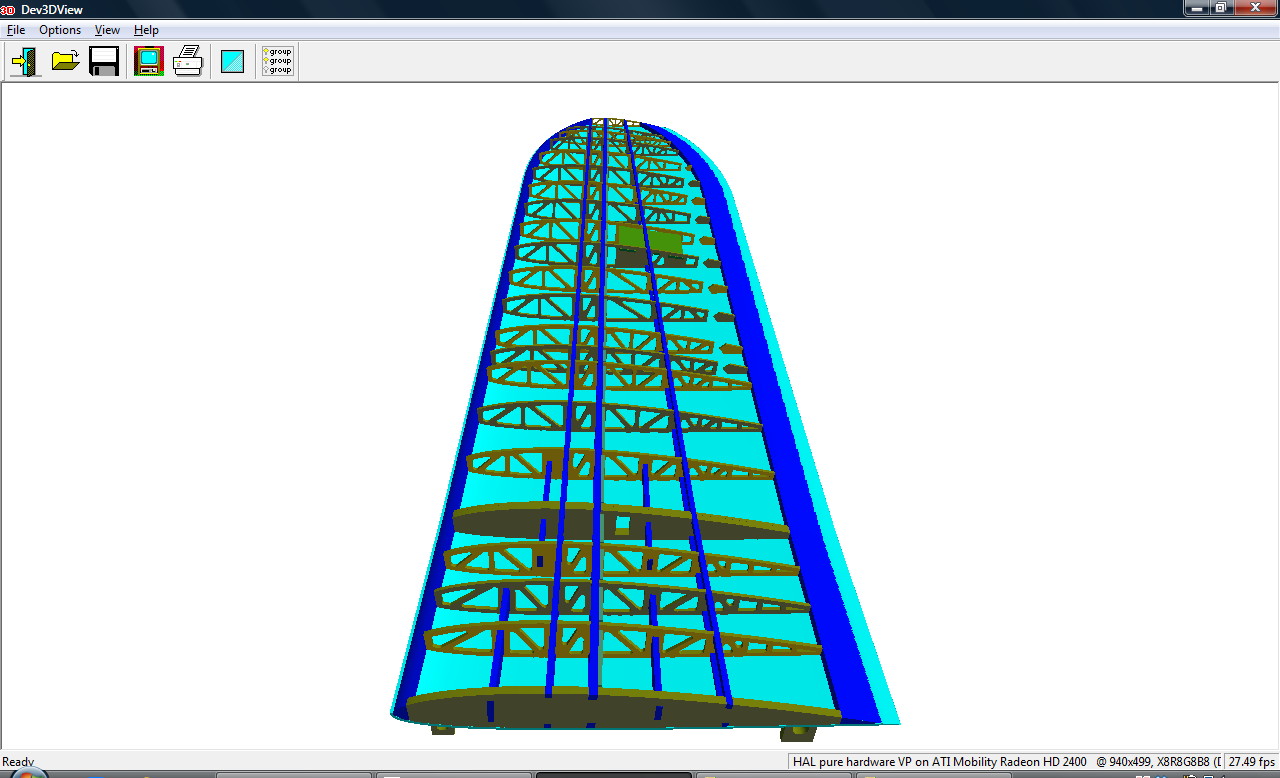Open the File menu
The image size is (1280, 778).
click(16, 30)
